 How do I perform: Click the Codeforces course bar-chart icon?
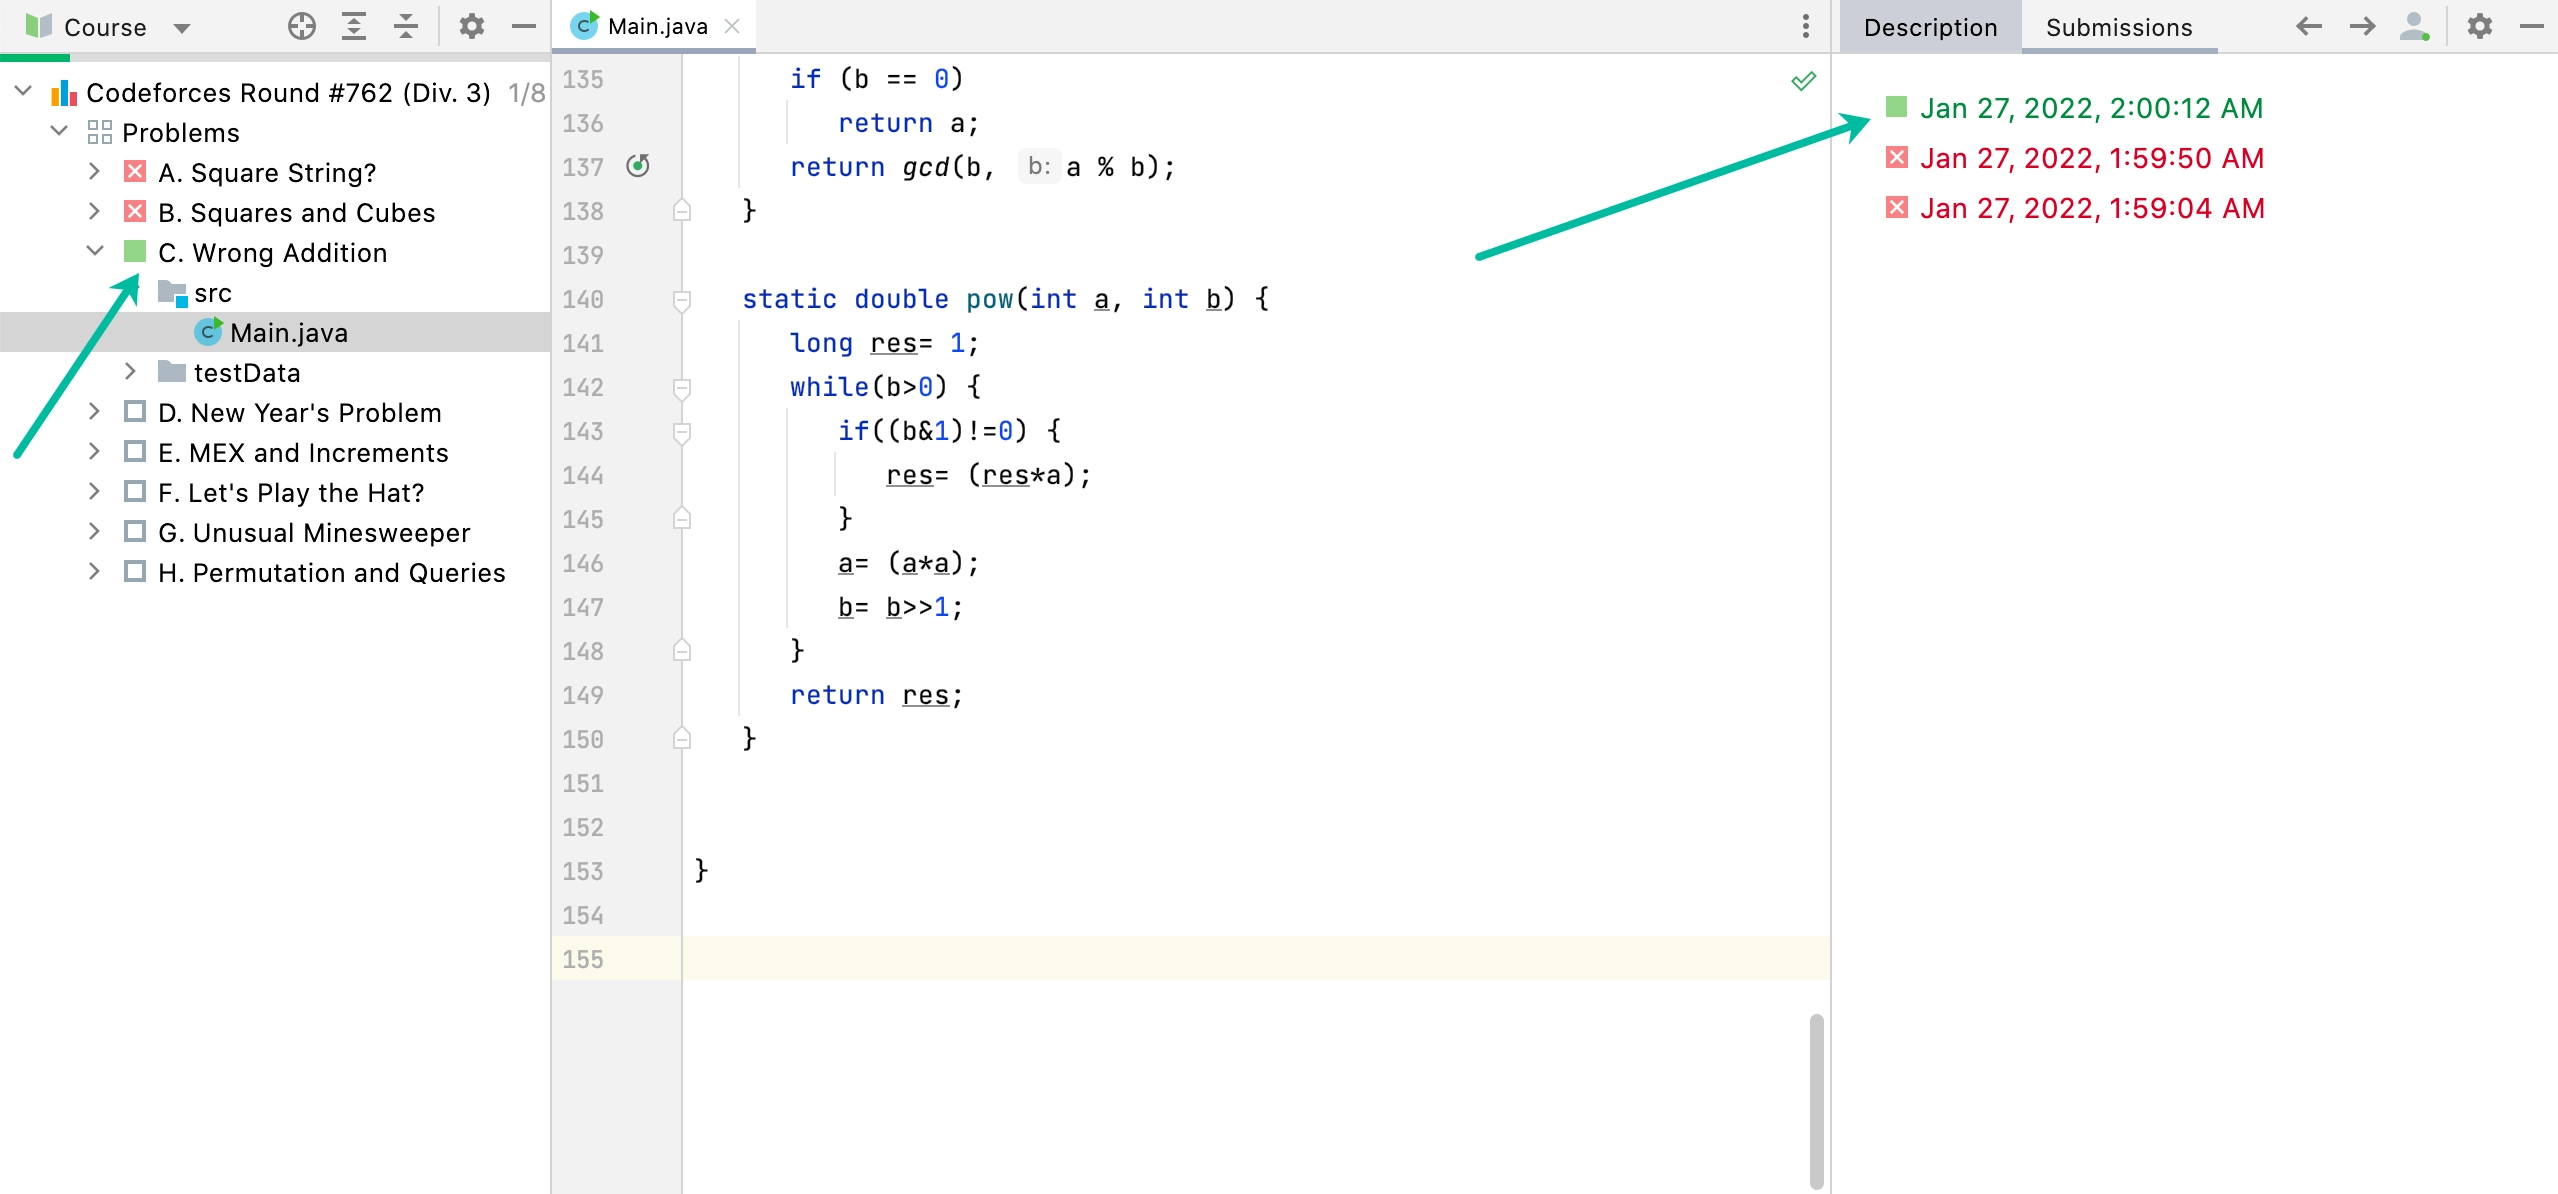[64, 92]
